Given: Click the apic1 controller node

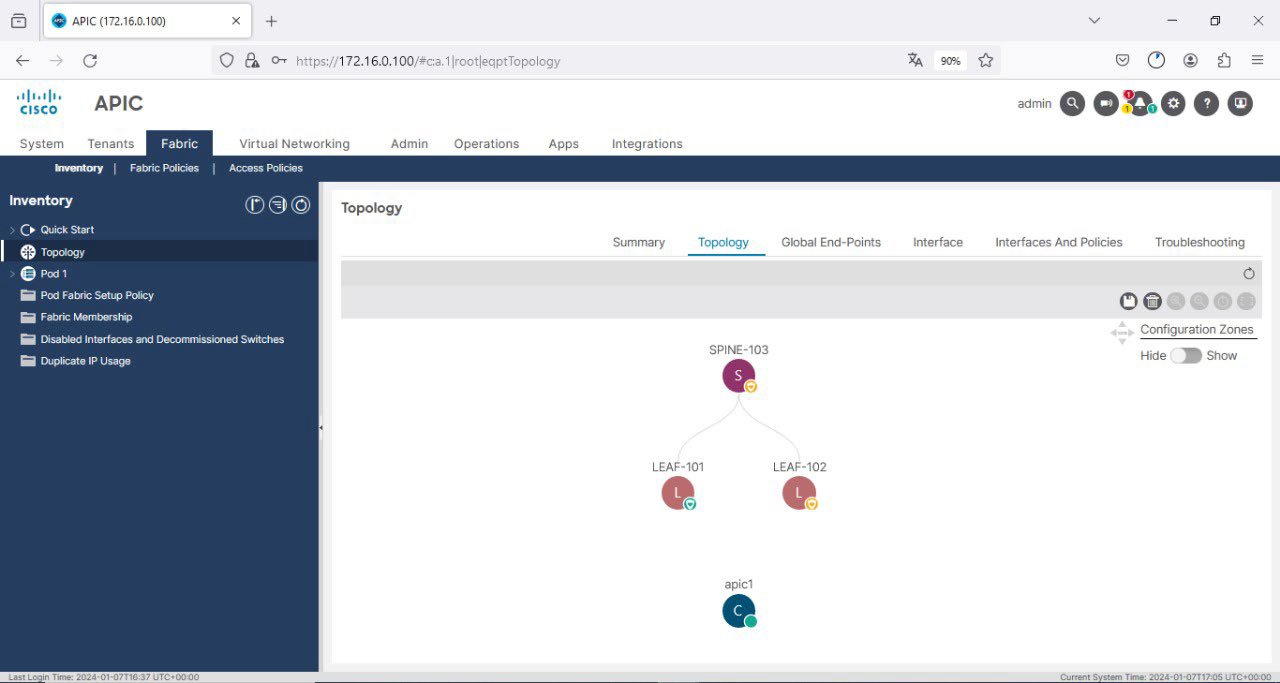Looking at the screenshot, I should (x=738, y=610).
